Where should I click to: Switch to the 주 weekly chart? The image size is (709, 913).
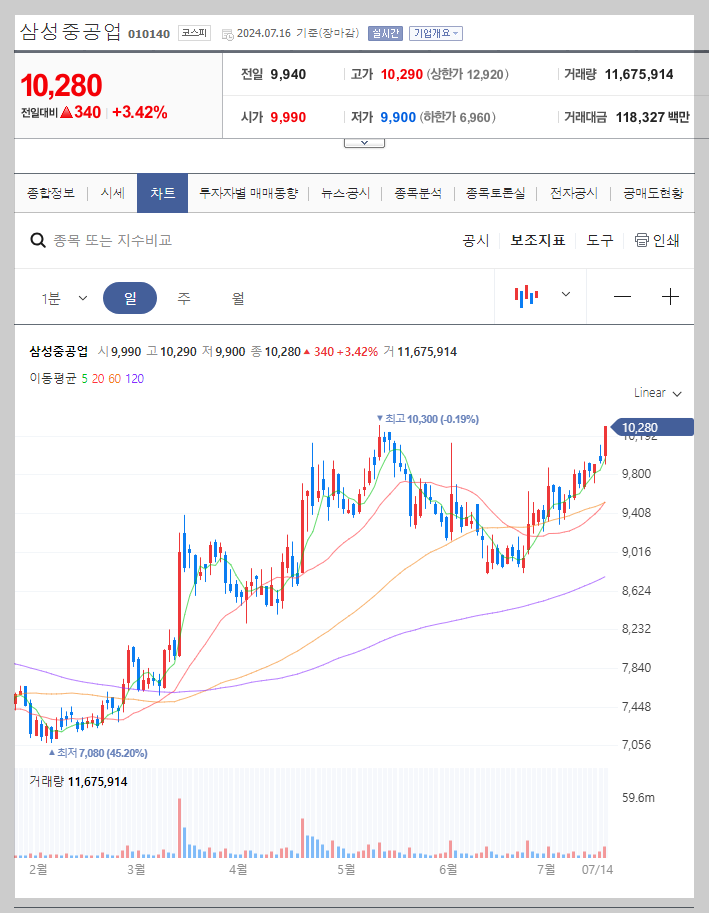(x=184, y=298)
